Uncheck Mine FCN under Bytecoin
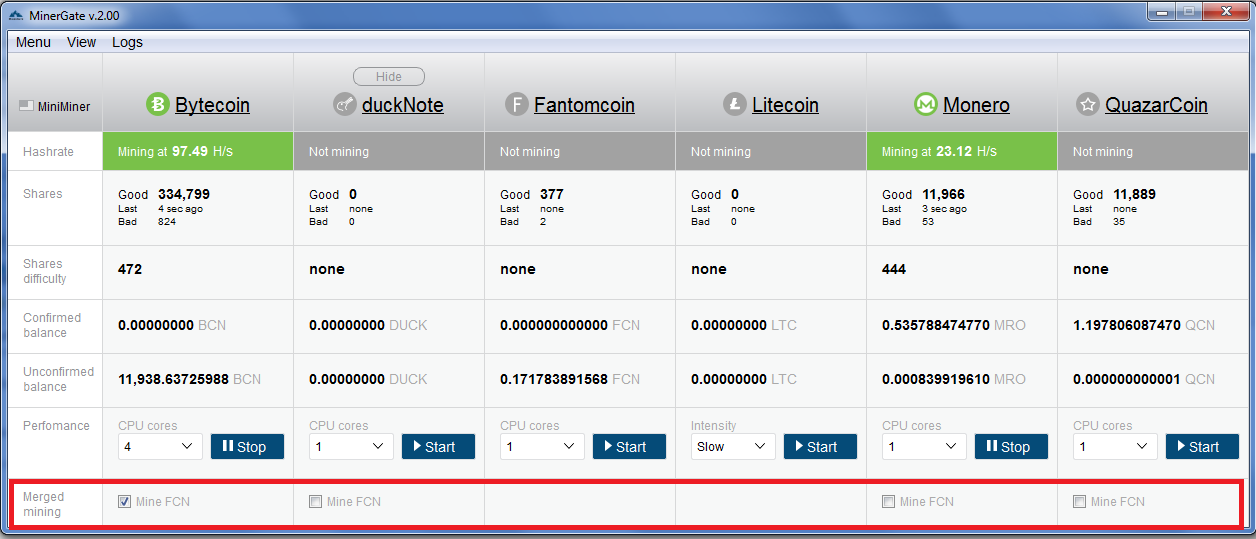 (x=124, y=502)
